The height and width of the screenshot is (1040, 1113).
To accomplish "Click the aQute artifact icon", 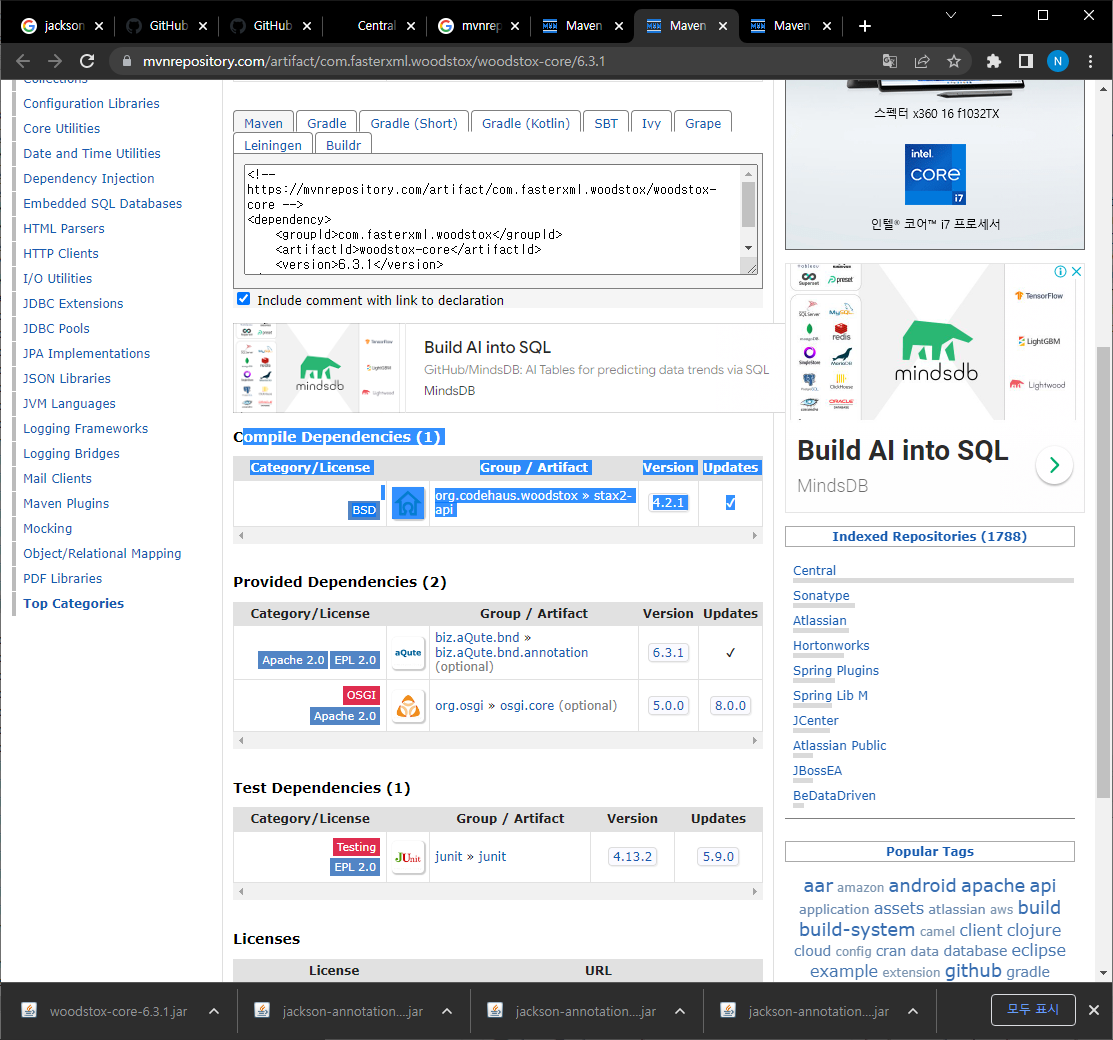I will (x=408, y=652).
